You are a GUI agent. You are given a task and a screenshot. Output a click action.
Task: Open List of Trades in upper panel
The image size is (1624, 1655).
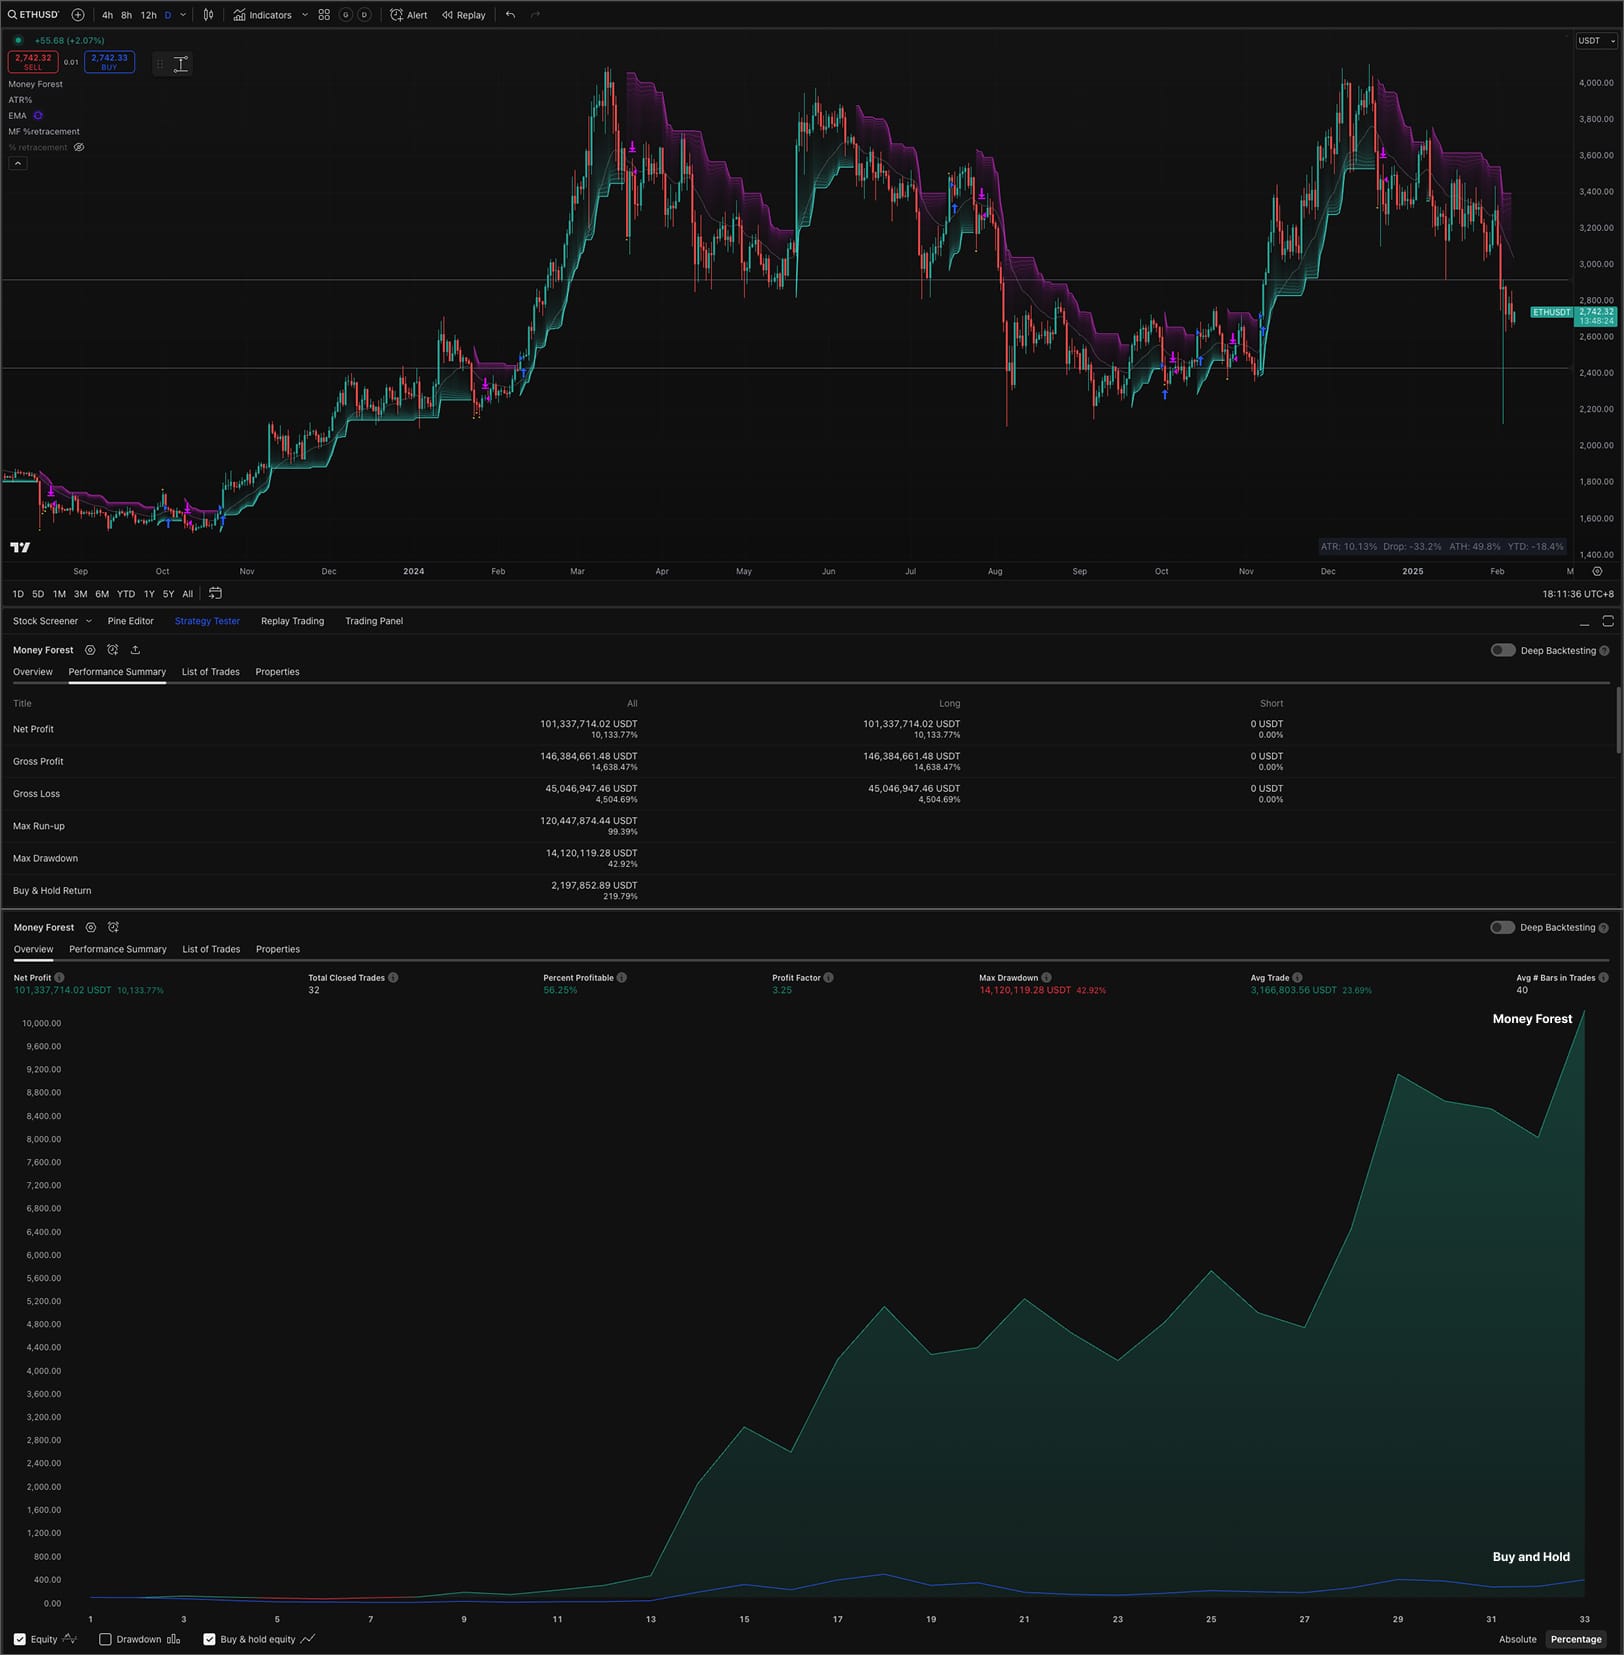point(210,672)
